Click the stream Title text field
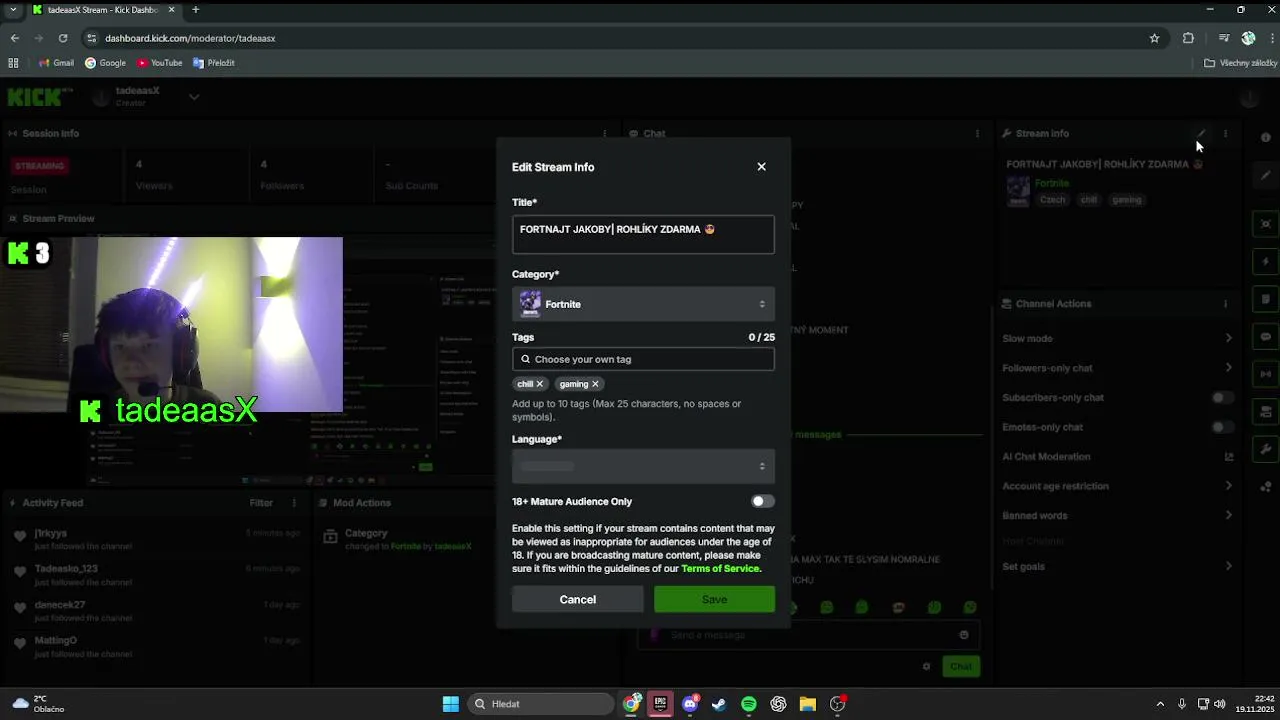The height and width of the screenshot is (720, 1280). coord(643,234)
